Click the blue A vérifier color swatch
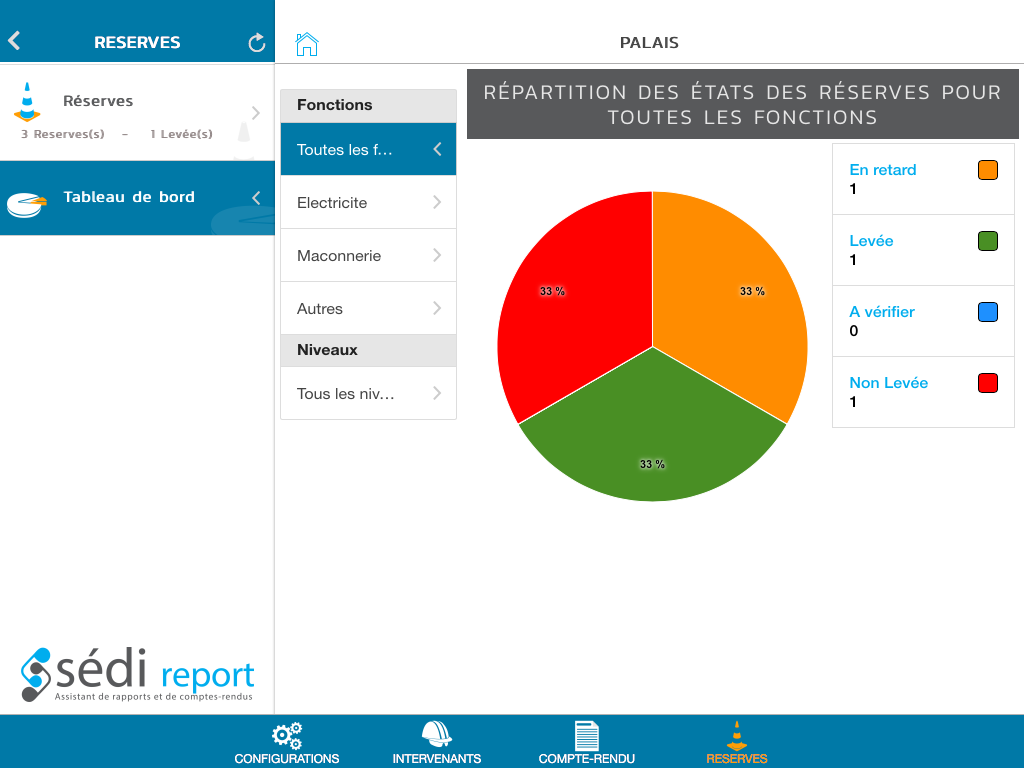The image size is (1024, 768). point(988,312)
